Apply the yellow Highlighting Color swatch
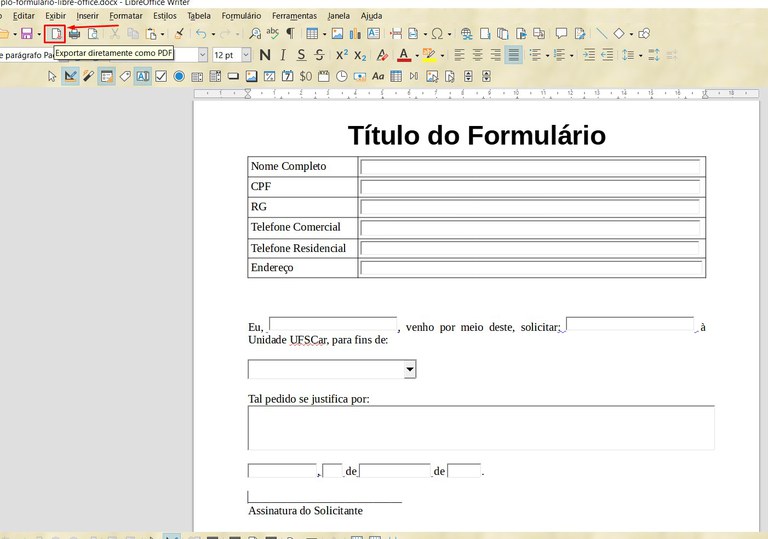768x539 pixels. tap(429, 55)
